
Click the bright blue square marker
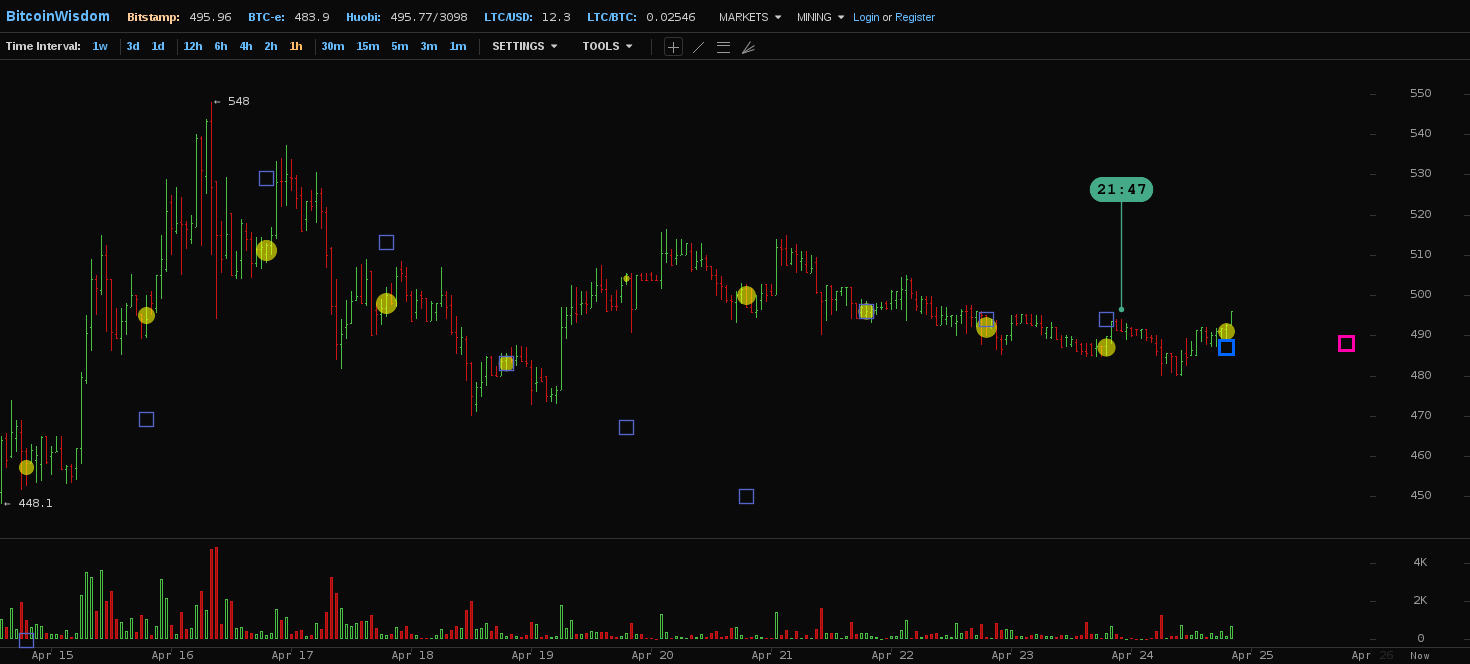tap(1226, 347)
